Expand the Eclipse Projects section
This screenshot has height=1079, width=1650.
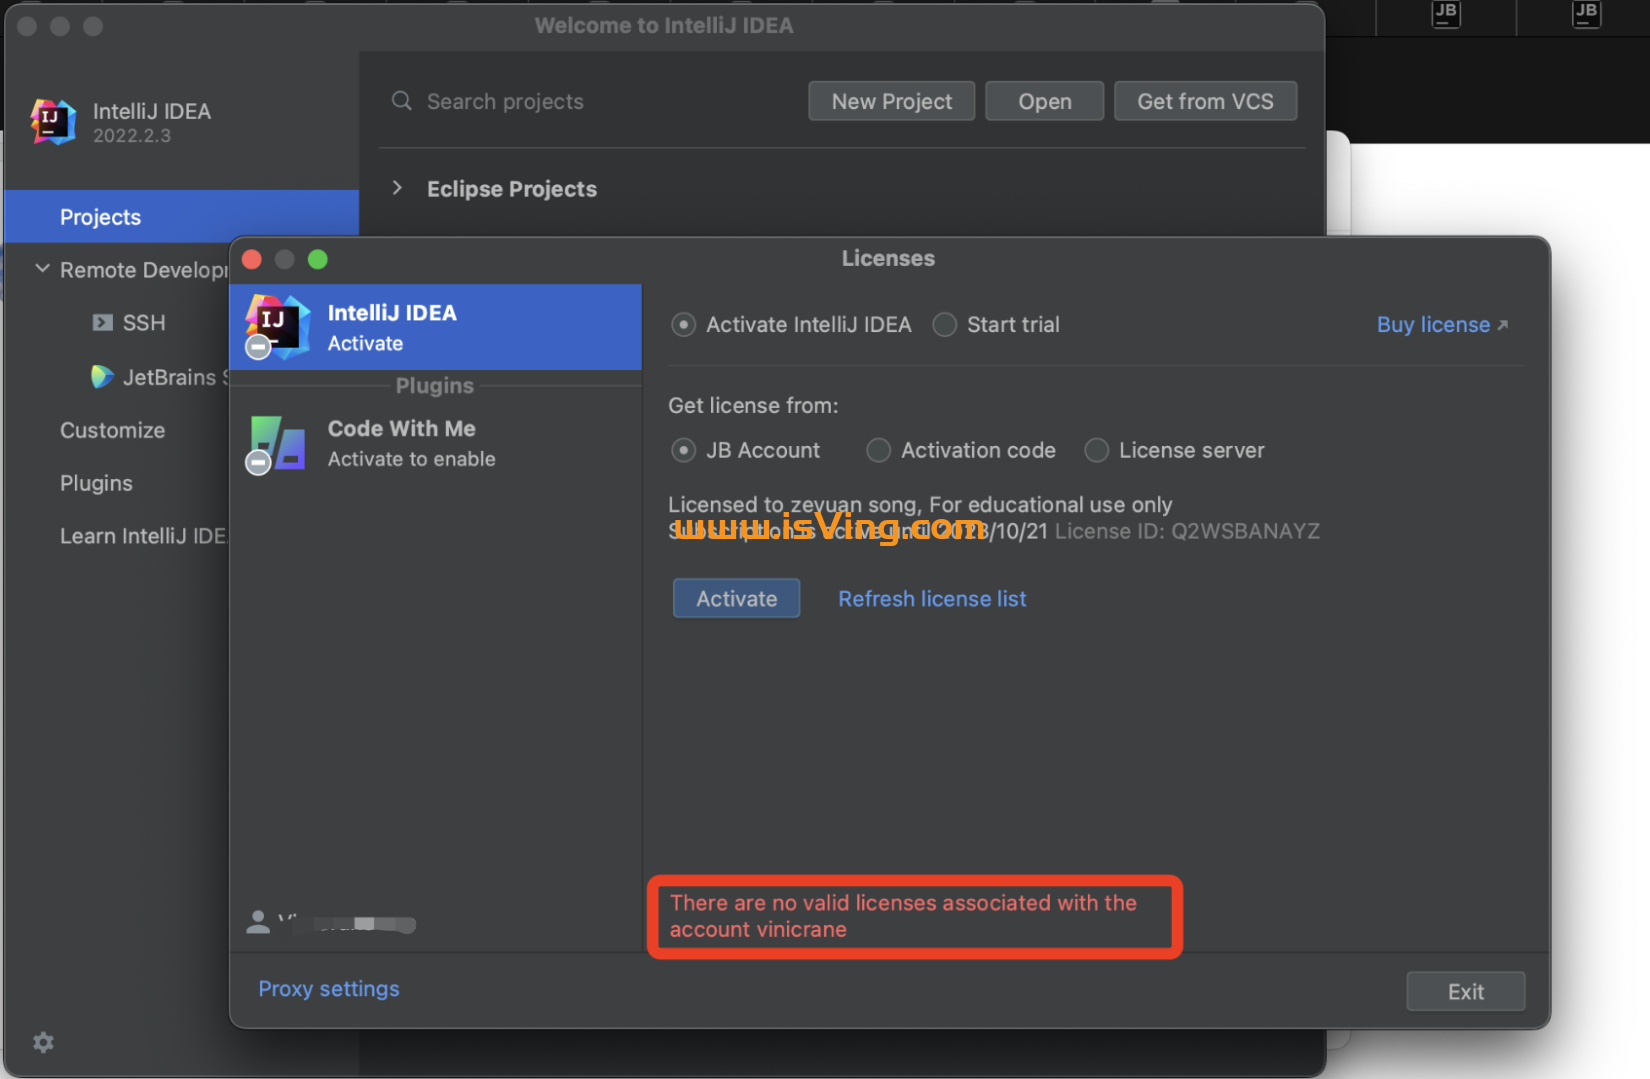pyautogui.click(x=397, y=188)
